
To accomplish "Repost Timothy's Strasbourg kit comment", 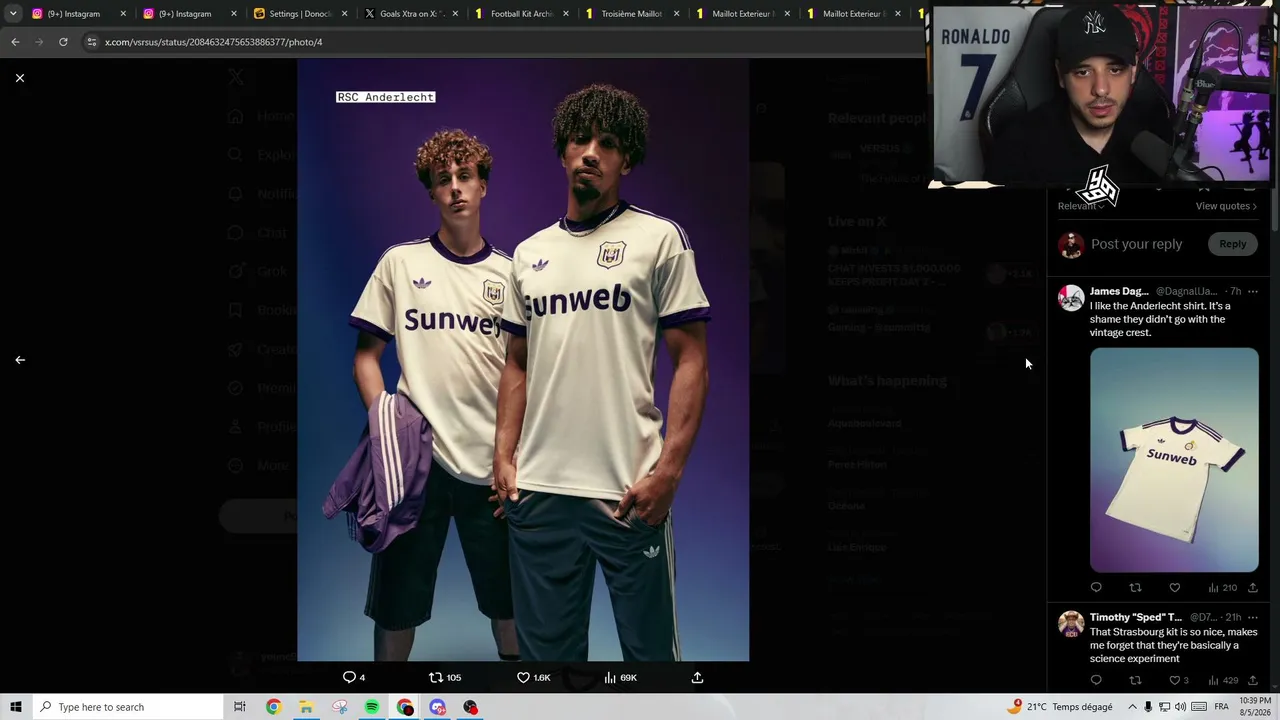I will coord(1135,680).
